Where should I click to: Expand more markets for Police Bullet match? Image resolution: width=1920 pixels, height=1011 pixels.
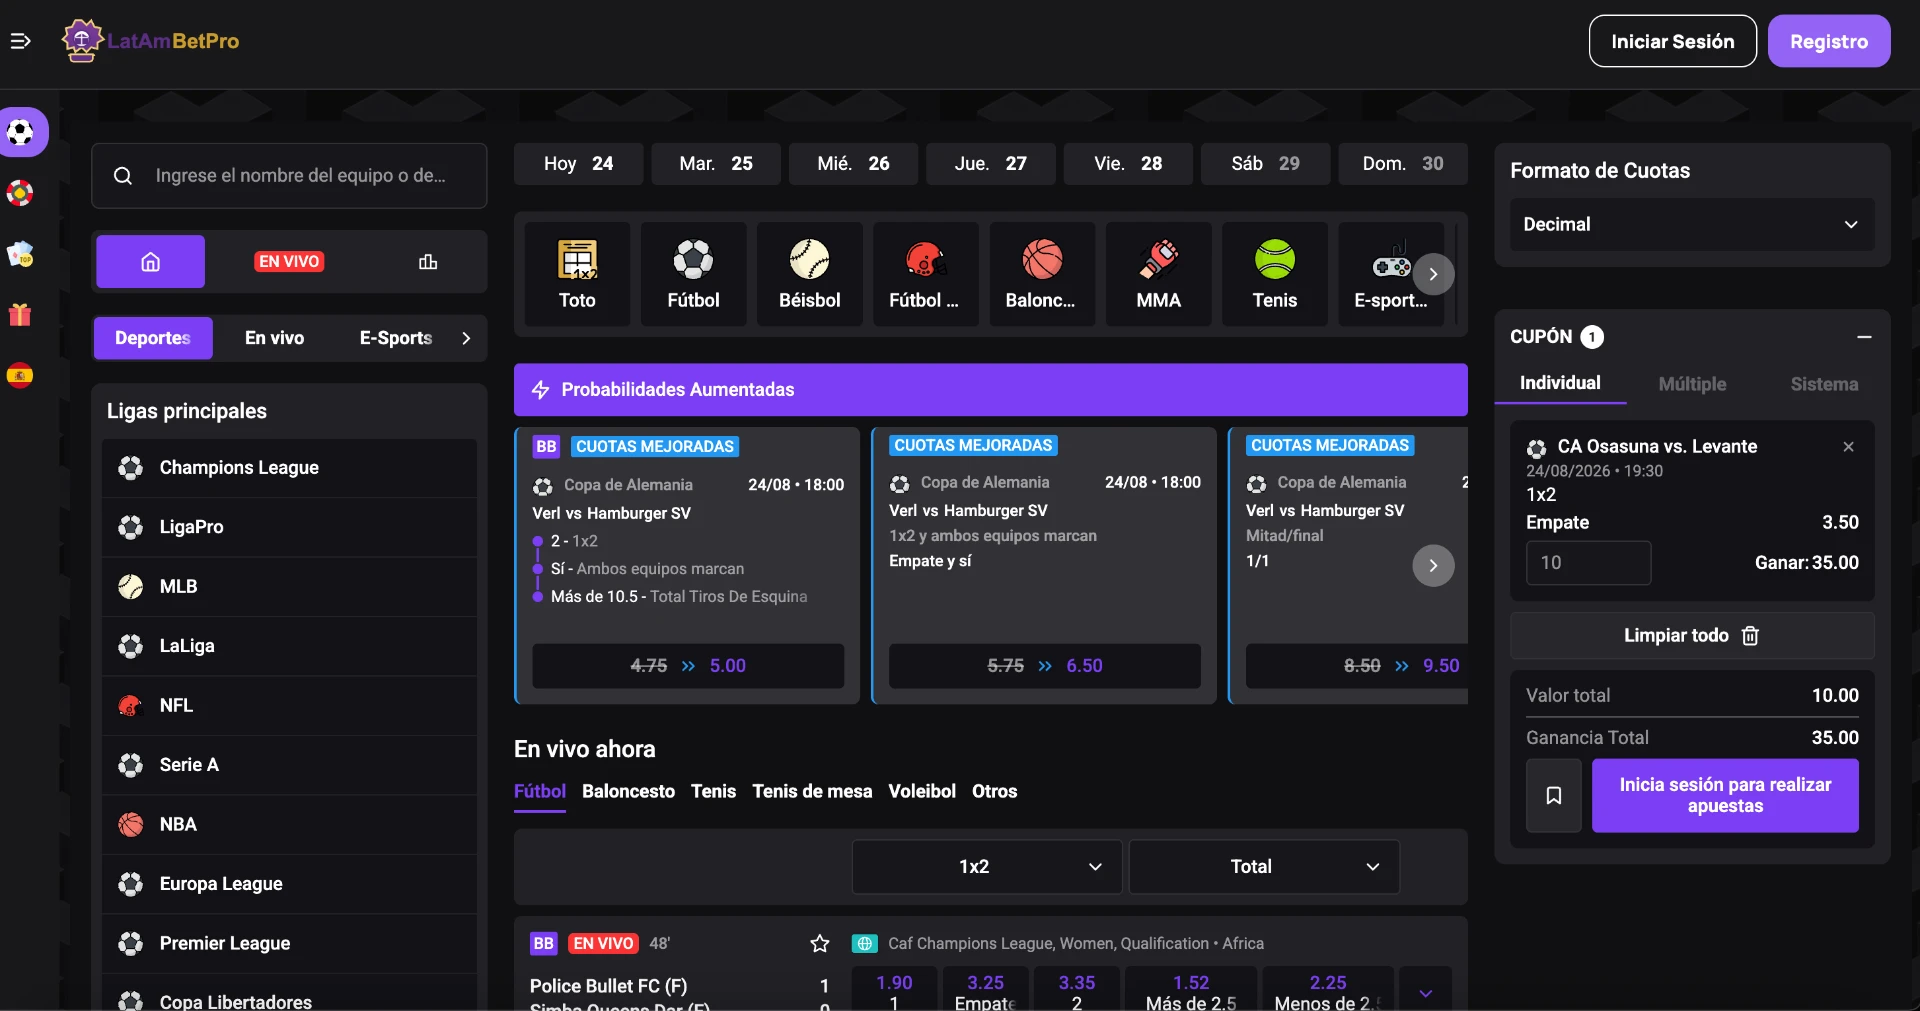coord(1425,992)
